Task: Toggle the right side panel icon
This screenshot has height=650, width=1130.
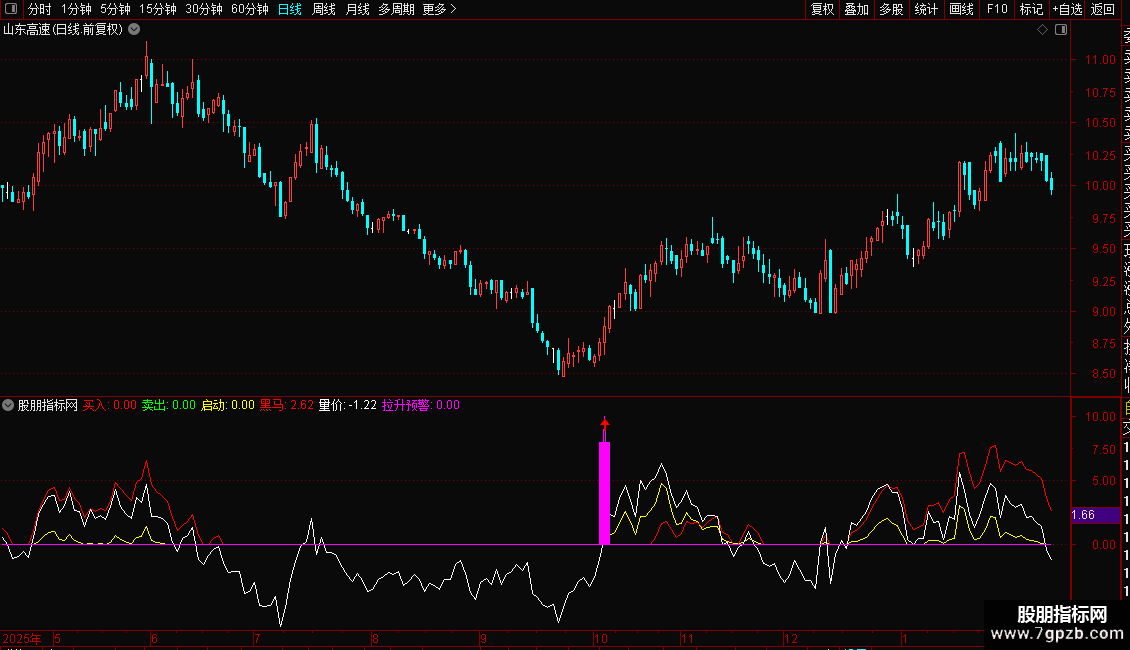Action: coord(1061,30)
